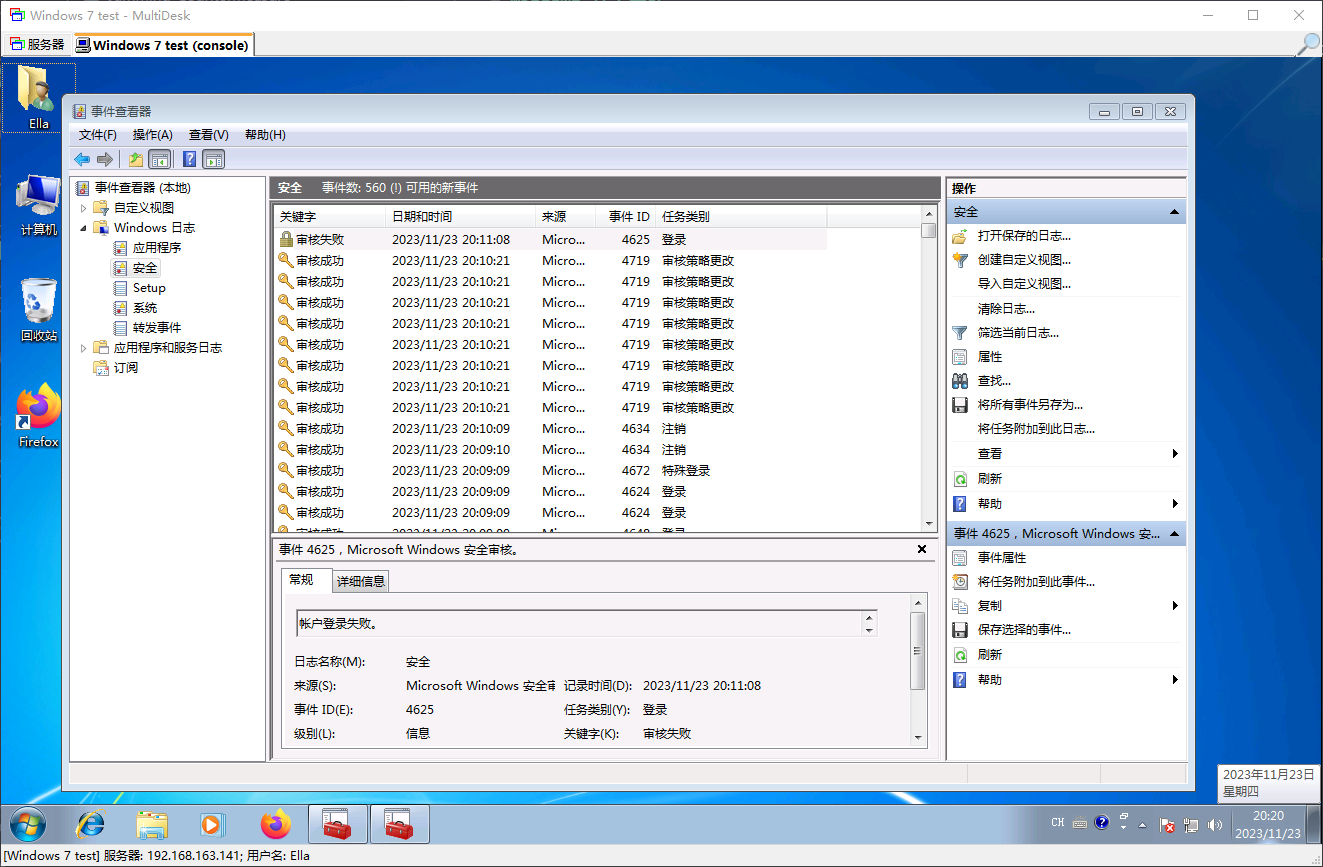
Task: Expand 帮助 submenu in 安全 section
Action: coord(1175,504)
